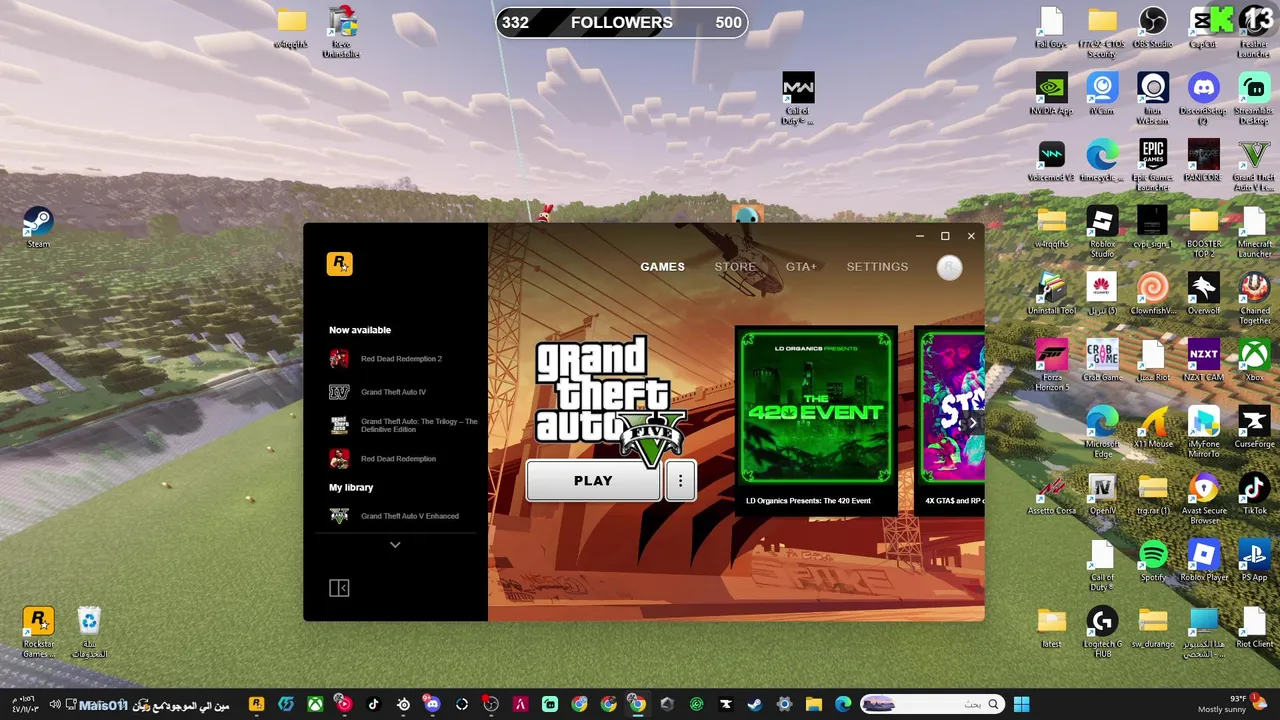Open the volume icon in system tray
Screen dimensions: 1280x720
point(55,705)
